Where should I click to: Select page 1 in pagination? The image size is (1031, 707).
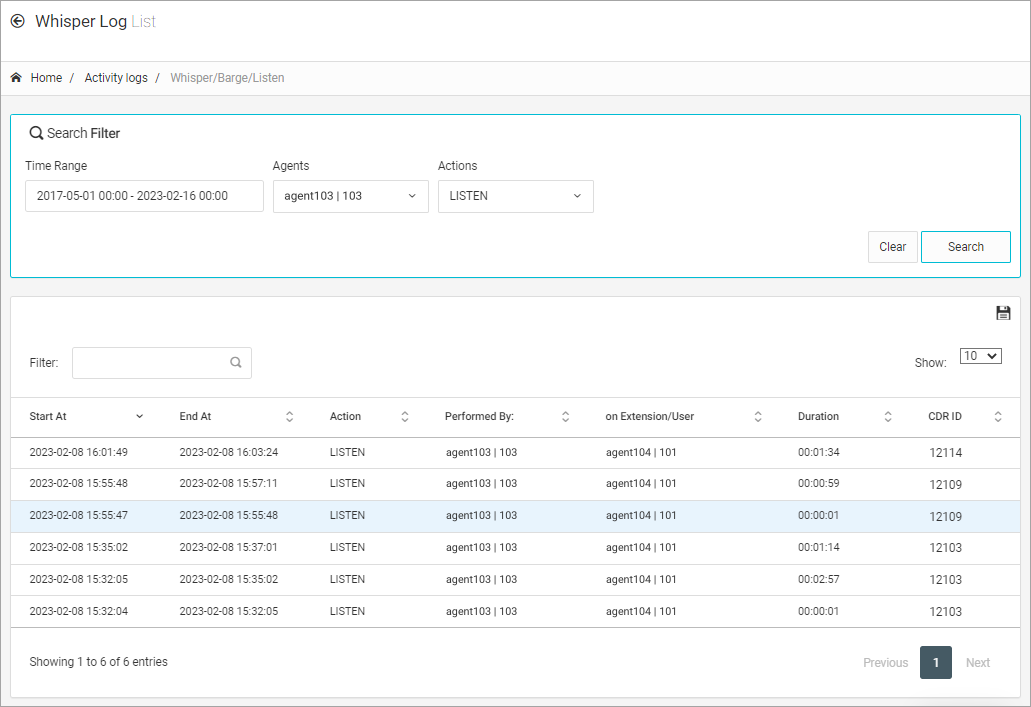coord(936,662)
